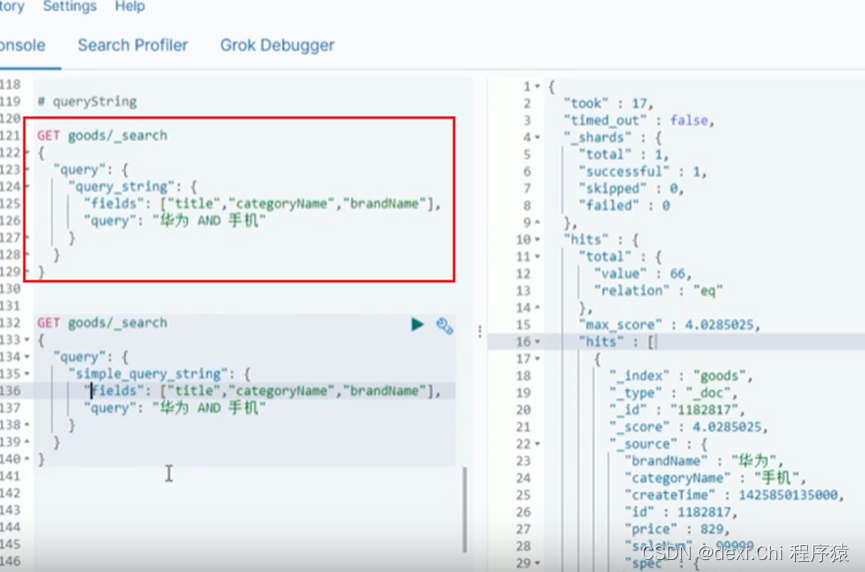The width and height of the screenshot is (865, 572).
Task: Click the "_type" : "_doc" line
Action: pos(673,393)
